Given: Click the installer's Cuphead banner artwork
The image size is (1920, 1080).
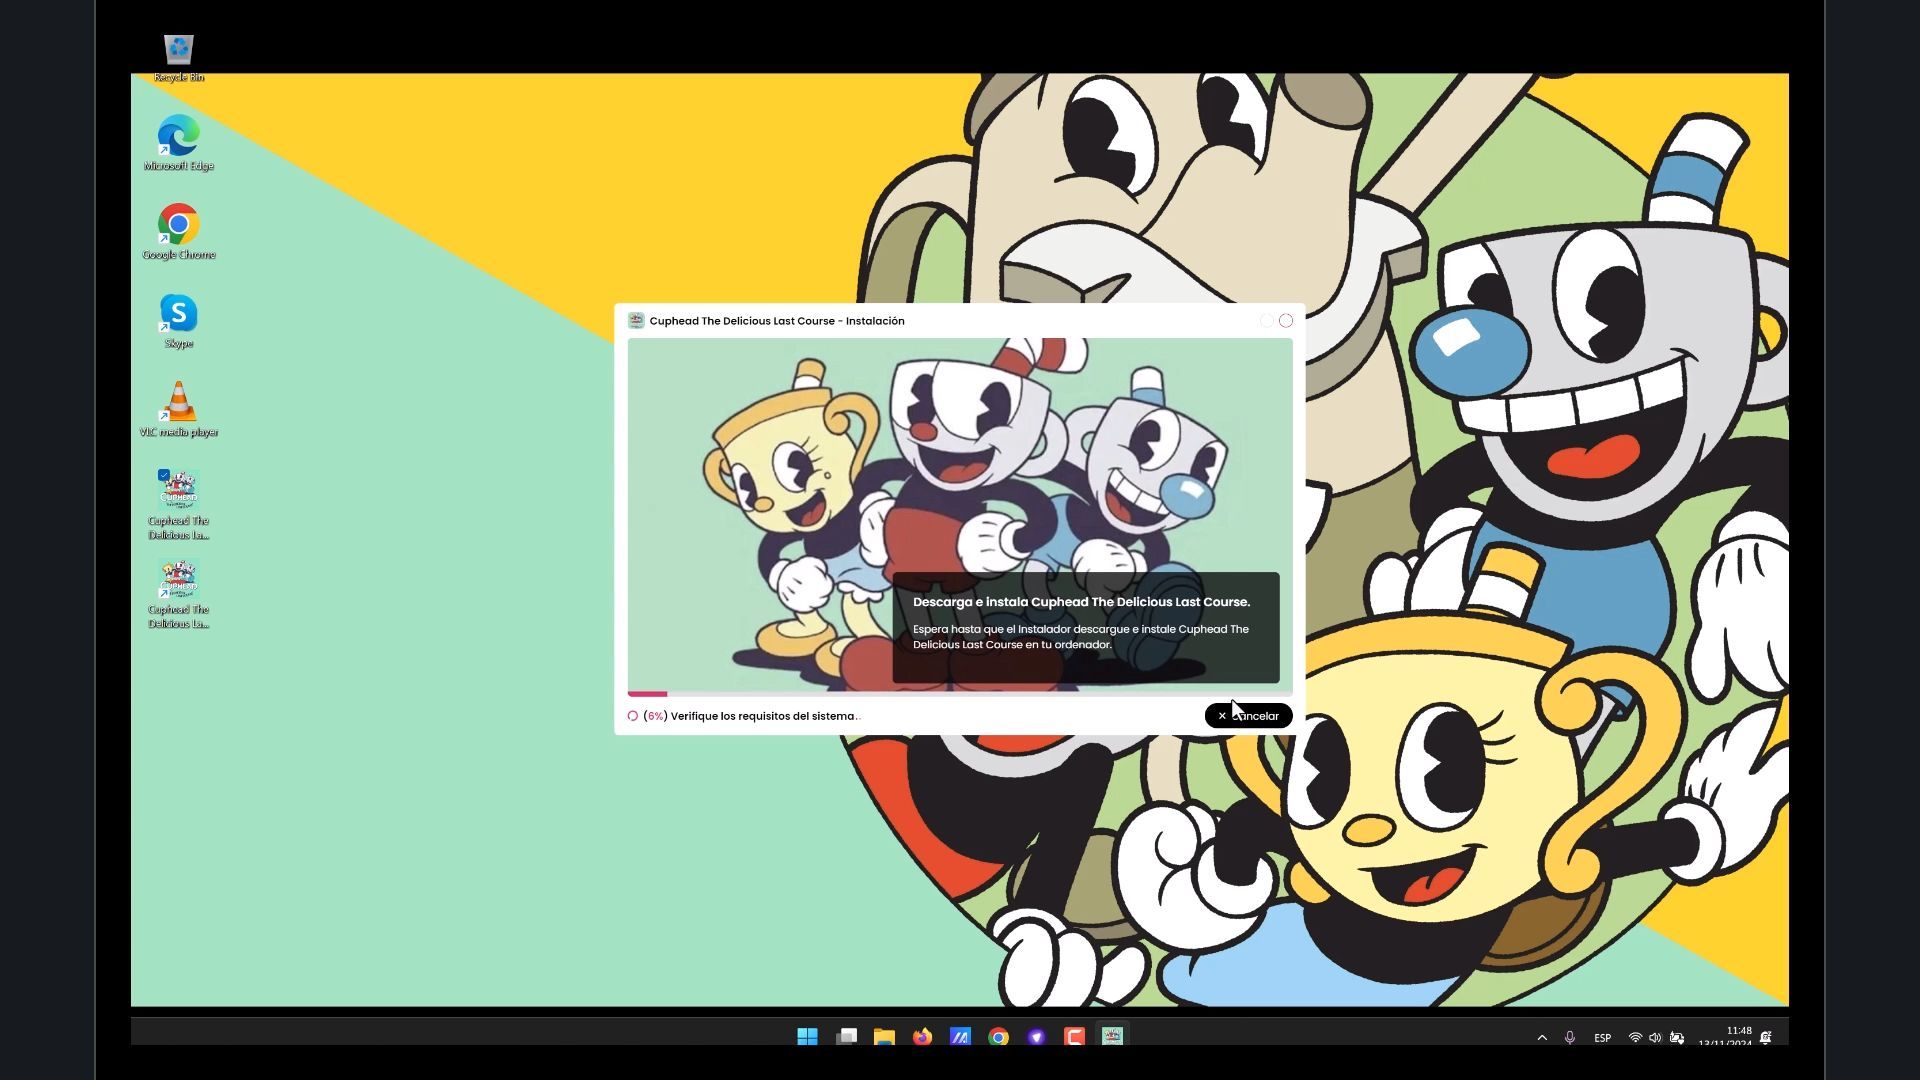Looking at the screenshot, I should coord(960,514).
